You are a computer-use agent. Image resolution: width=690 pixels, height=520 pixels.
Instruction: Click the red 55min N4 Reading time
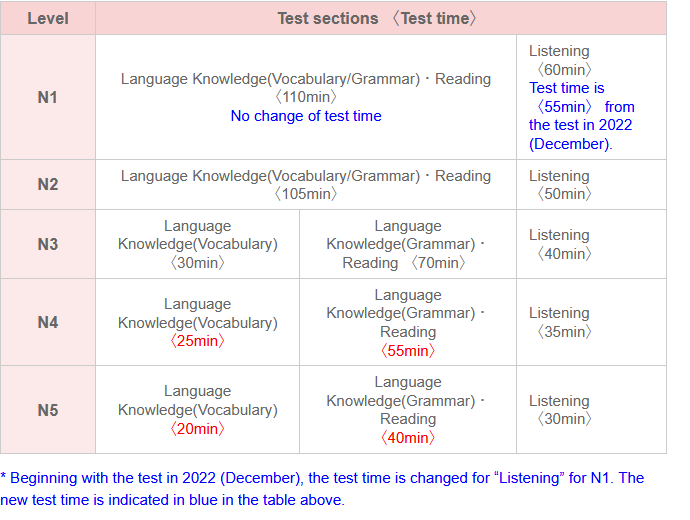(x=407, y=350)
